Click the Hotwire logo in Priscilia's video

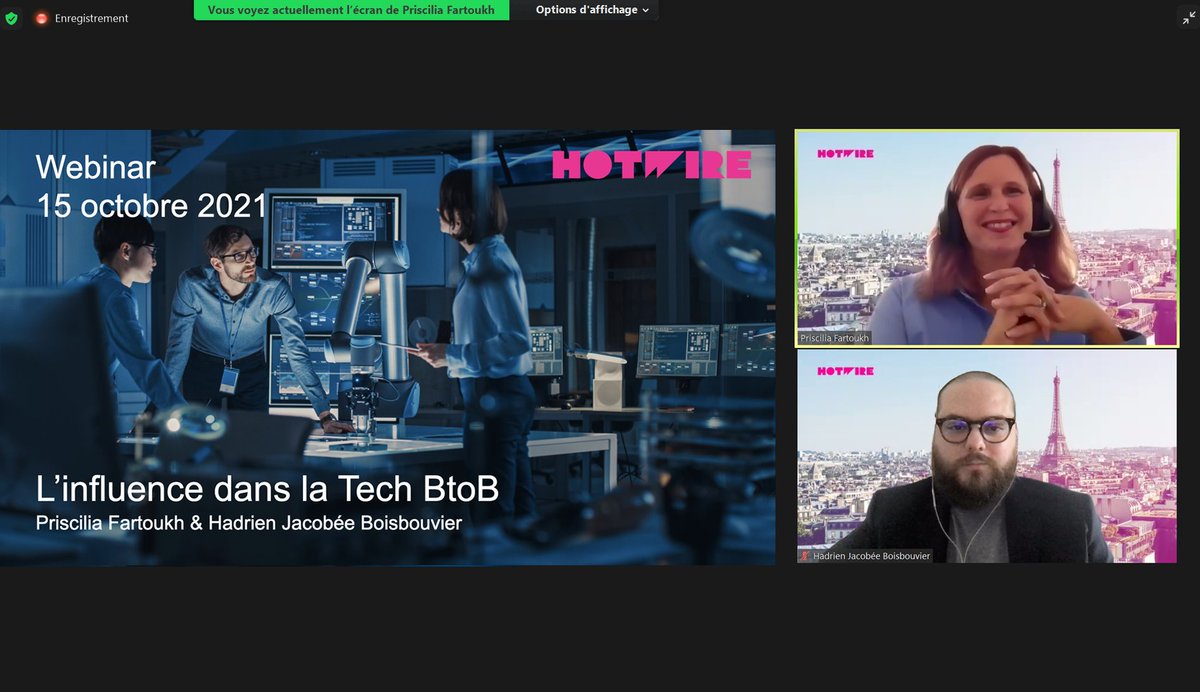[845, 153]
